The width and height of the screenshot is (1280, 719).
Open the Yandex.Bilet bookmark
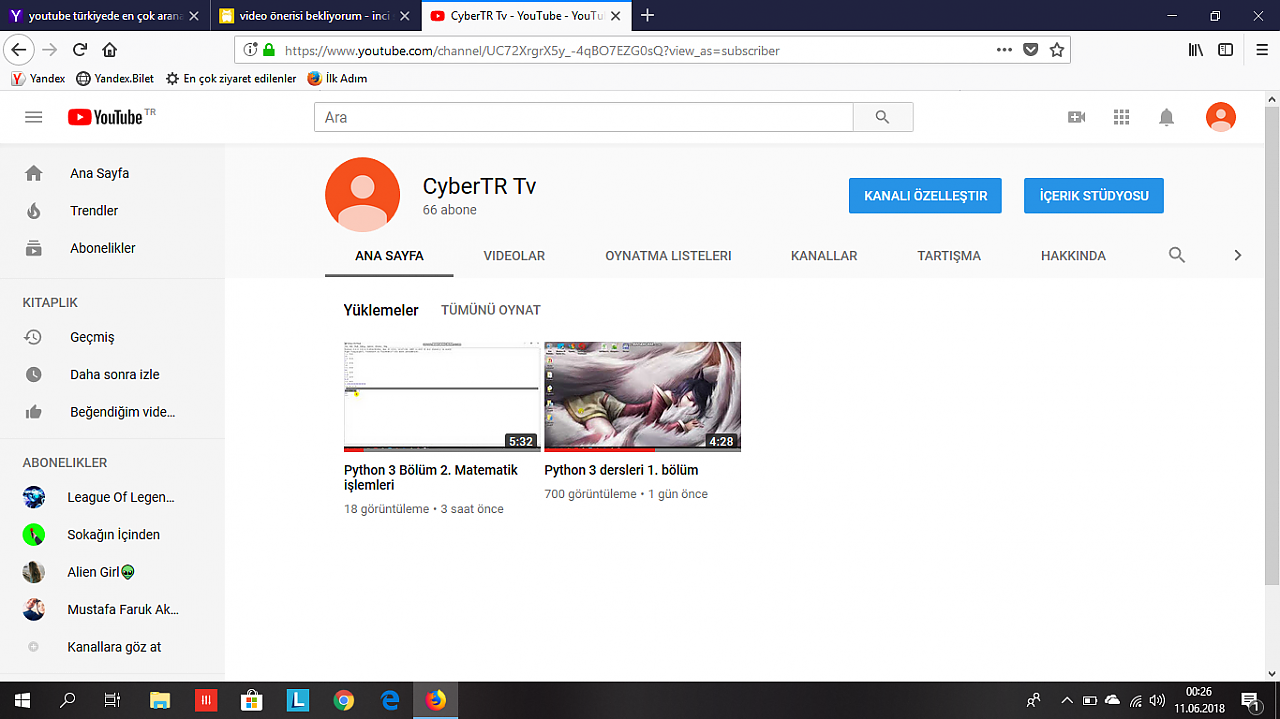pyautogui.click(x=116, y=78)
